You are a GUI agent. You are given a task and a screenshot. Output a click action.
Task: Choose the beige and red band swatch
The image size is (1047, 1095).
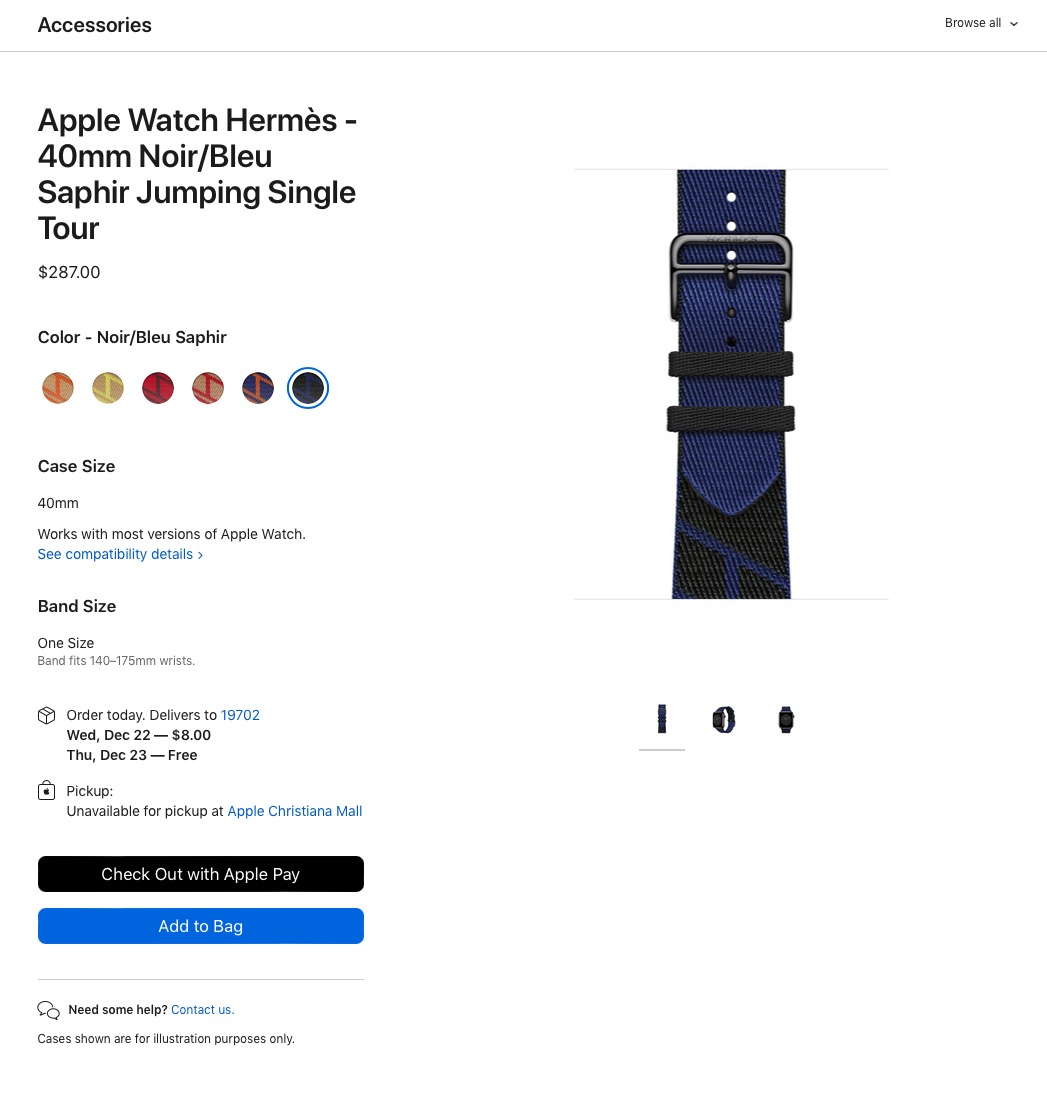(x=208, y=388)
